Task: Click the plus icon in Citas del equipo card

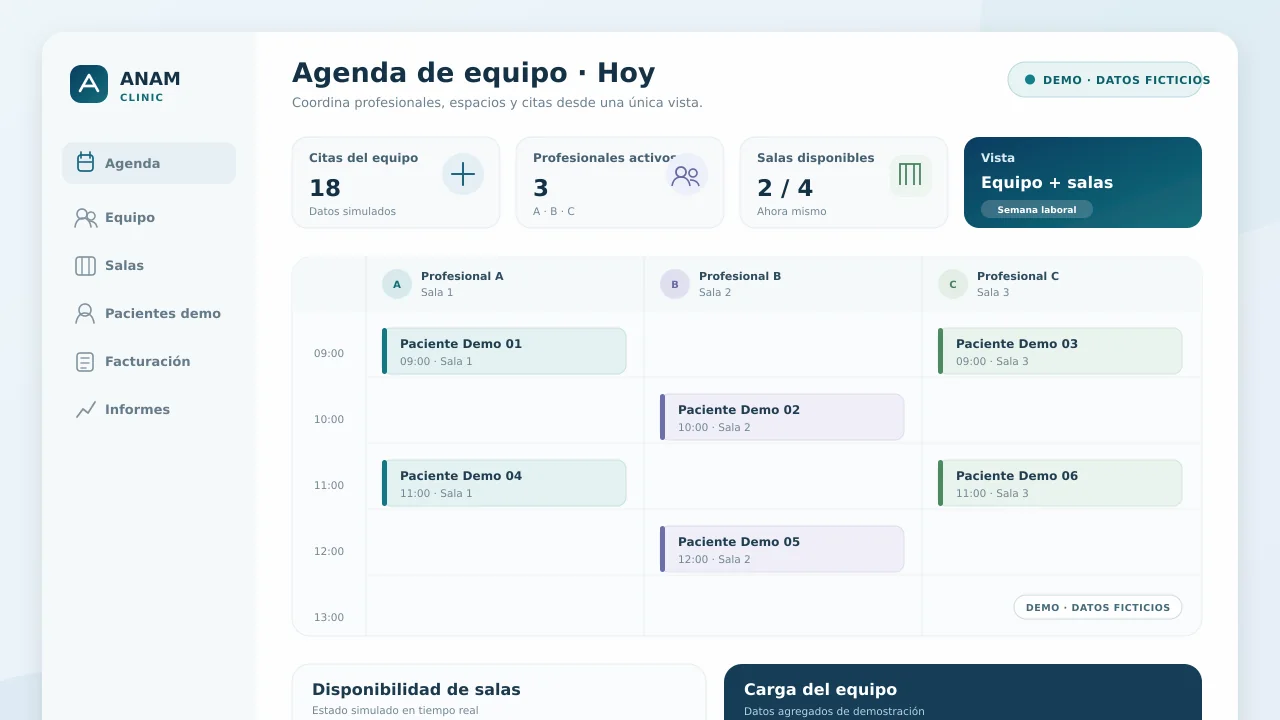Action: click(463, 175)
